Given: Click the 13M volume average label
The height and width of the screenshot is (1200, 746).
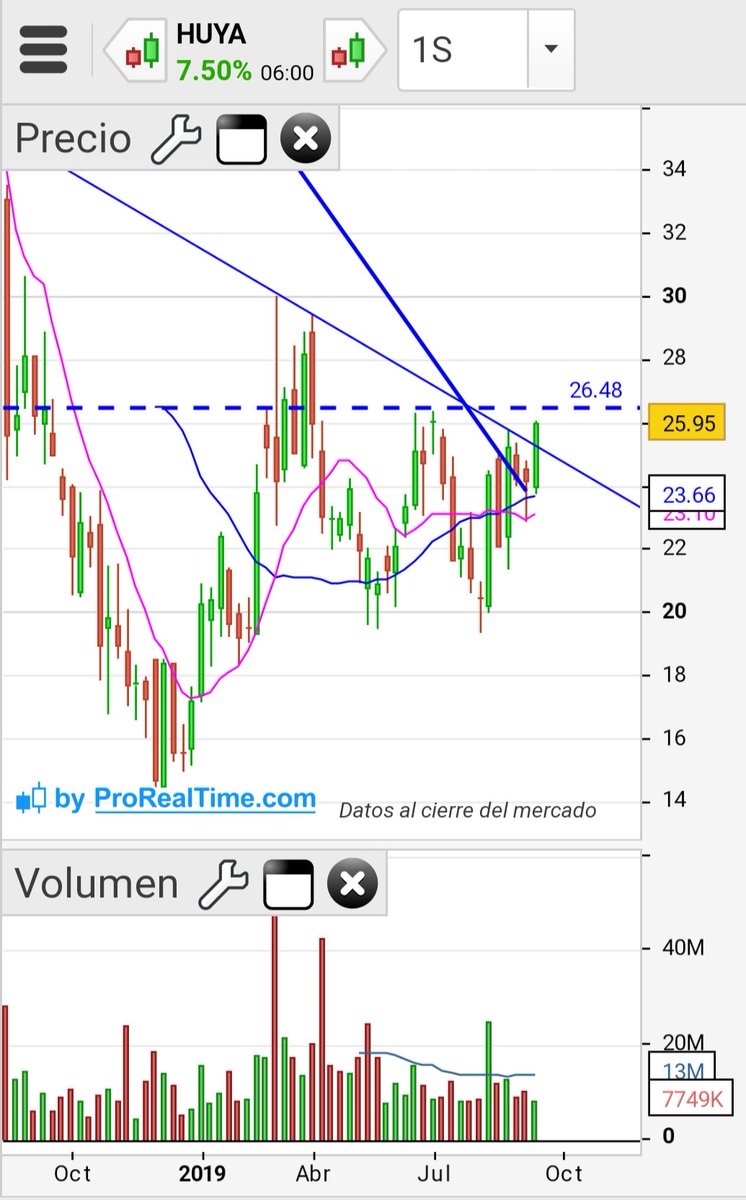Looking at the screenshot, I should coord(682,1071).
